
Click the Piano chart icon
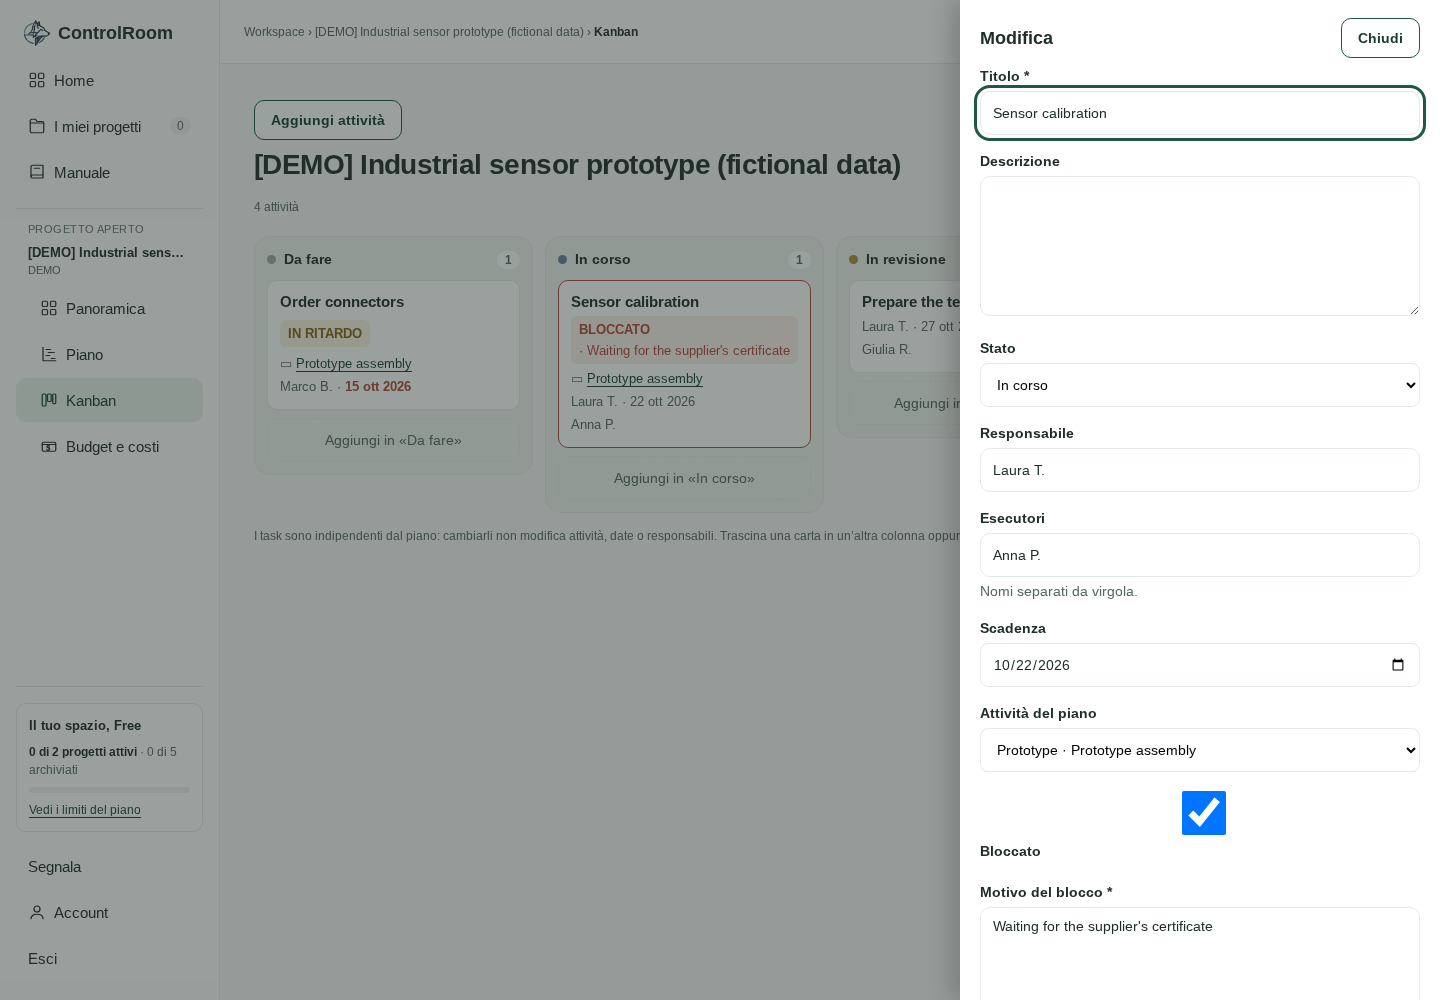(x=49, y=354)
